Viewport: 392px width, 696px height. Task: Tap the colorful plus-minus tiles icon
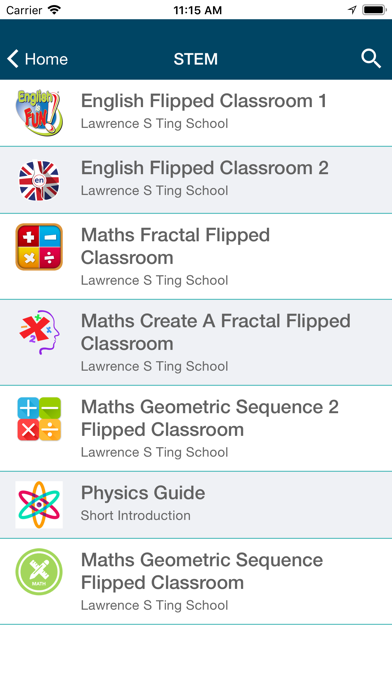click(39, 419)
